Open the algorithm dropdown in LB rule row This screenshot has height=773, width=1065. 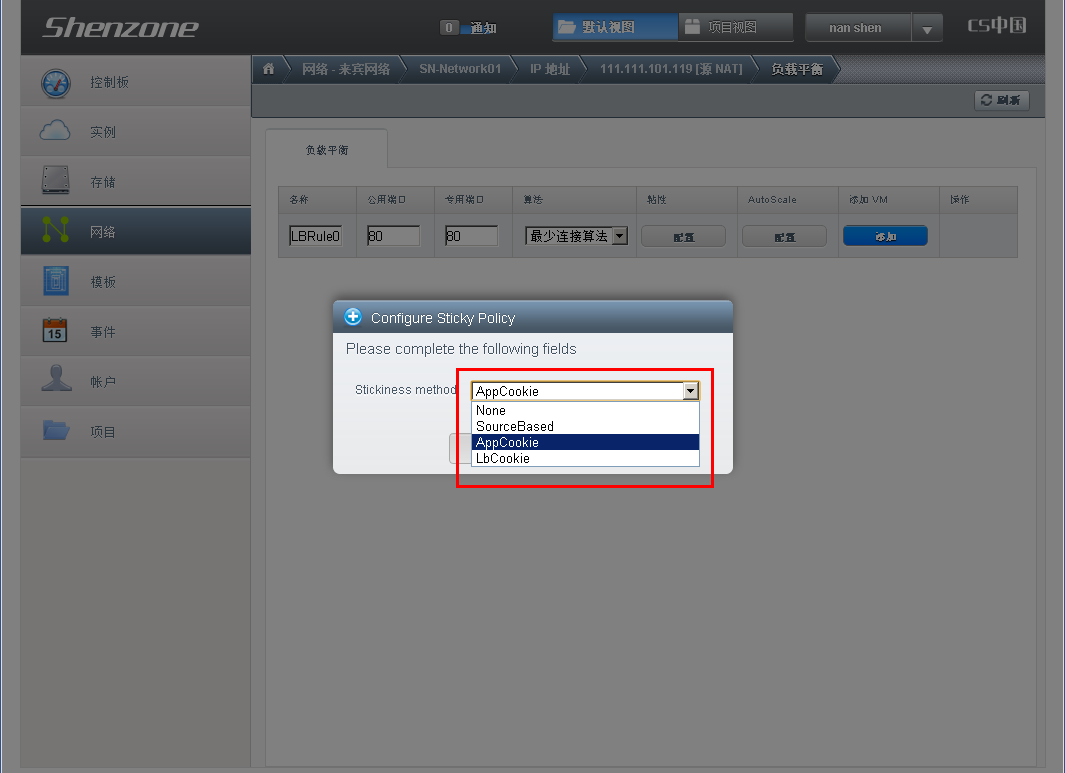619,236
